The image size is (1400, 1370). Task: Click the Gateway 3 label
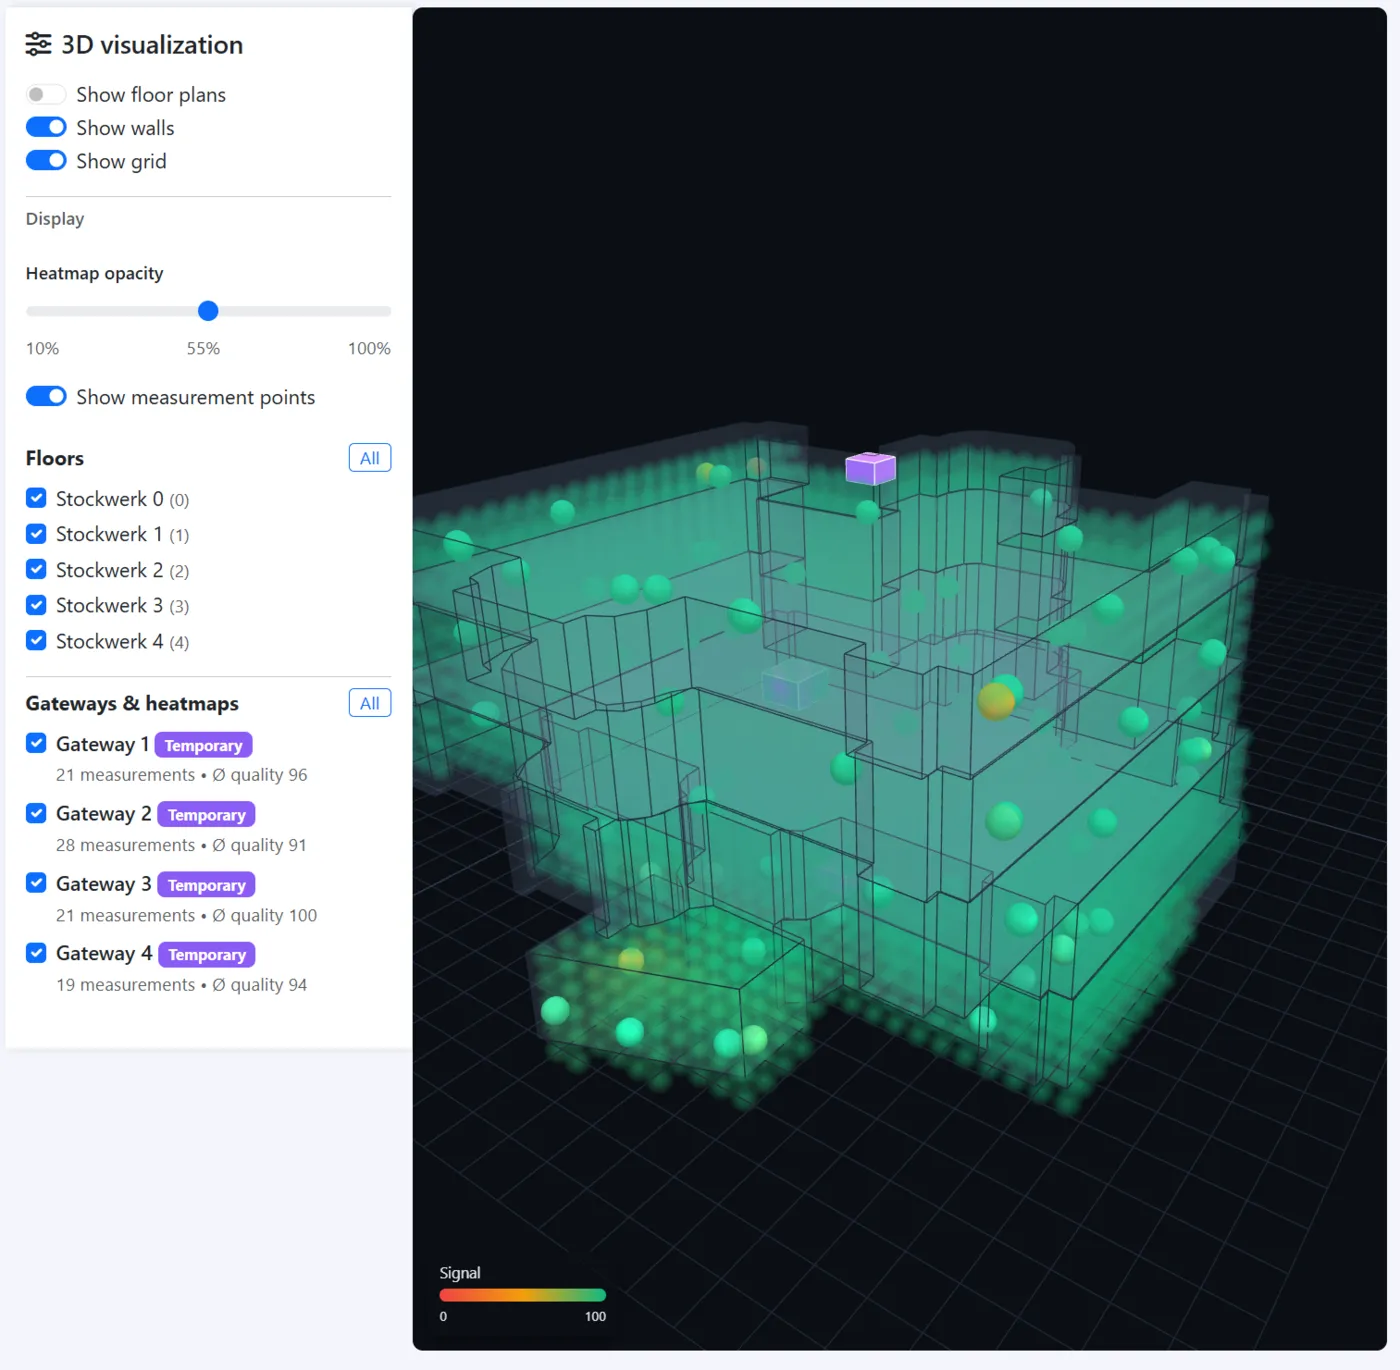(104, 884)
